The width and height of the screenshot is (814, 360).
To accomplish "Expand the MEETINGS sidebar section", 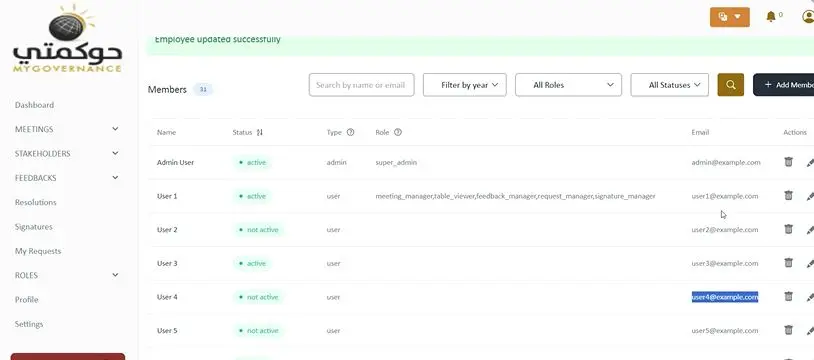I will pos(67,129).
